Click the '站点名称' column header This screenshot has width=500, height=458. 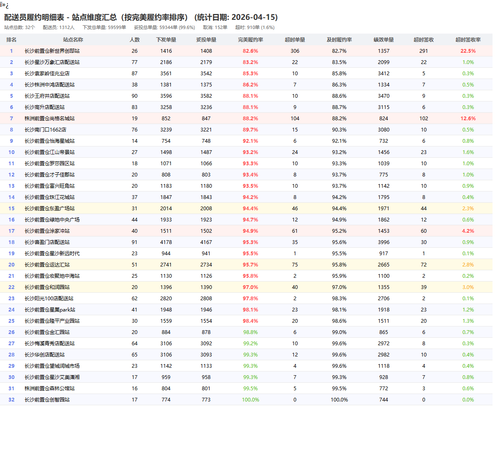click(x=73, y=40)
